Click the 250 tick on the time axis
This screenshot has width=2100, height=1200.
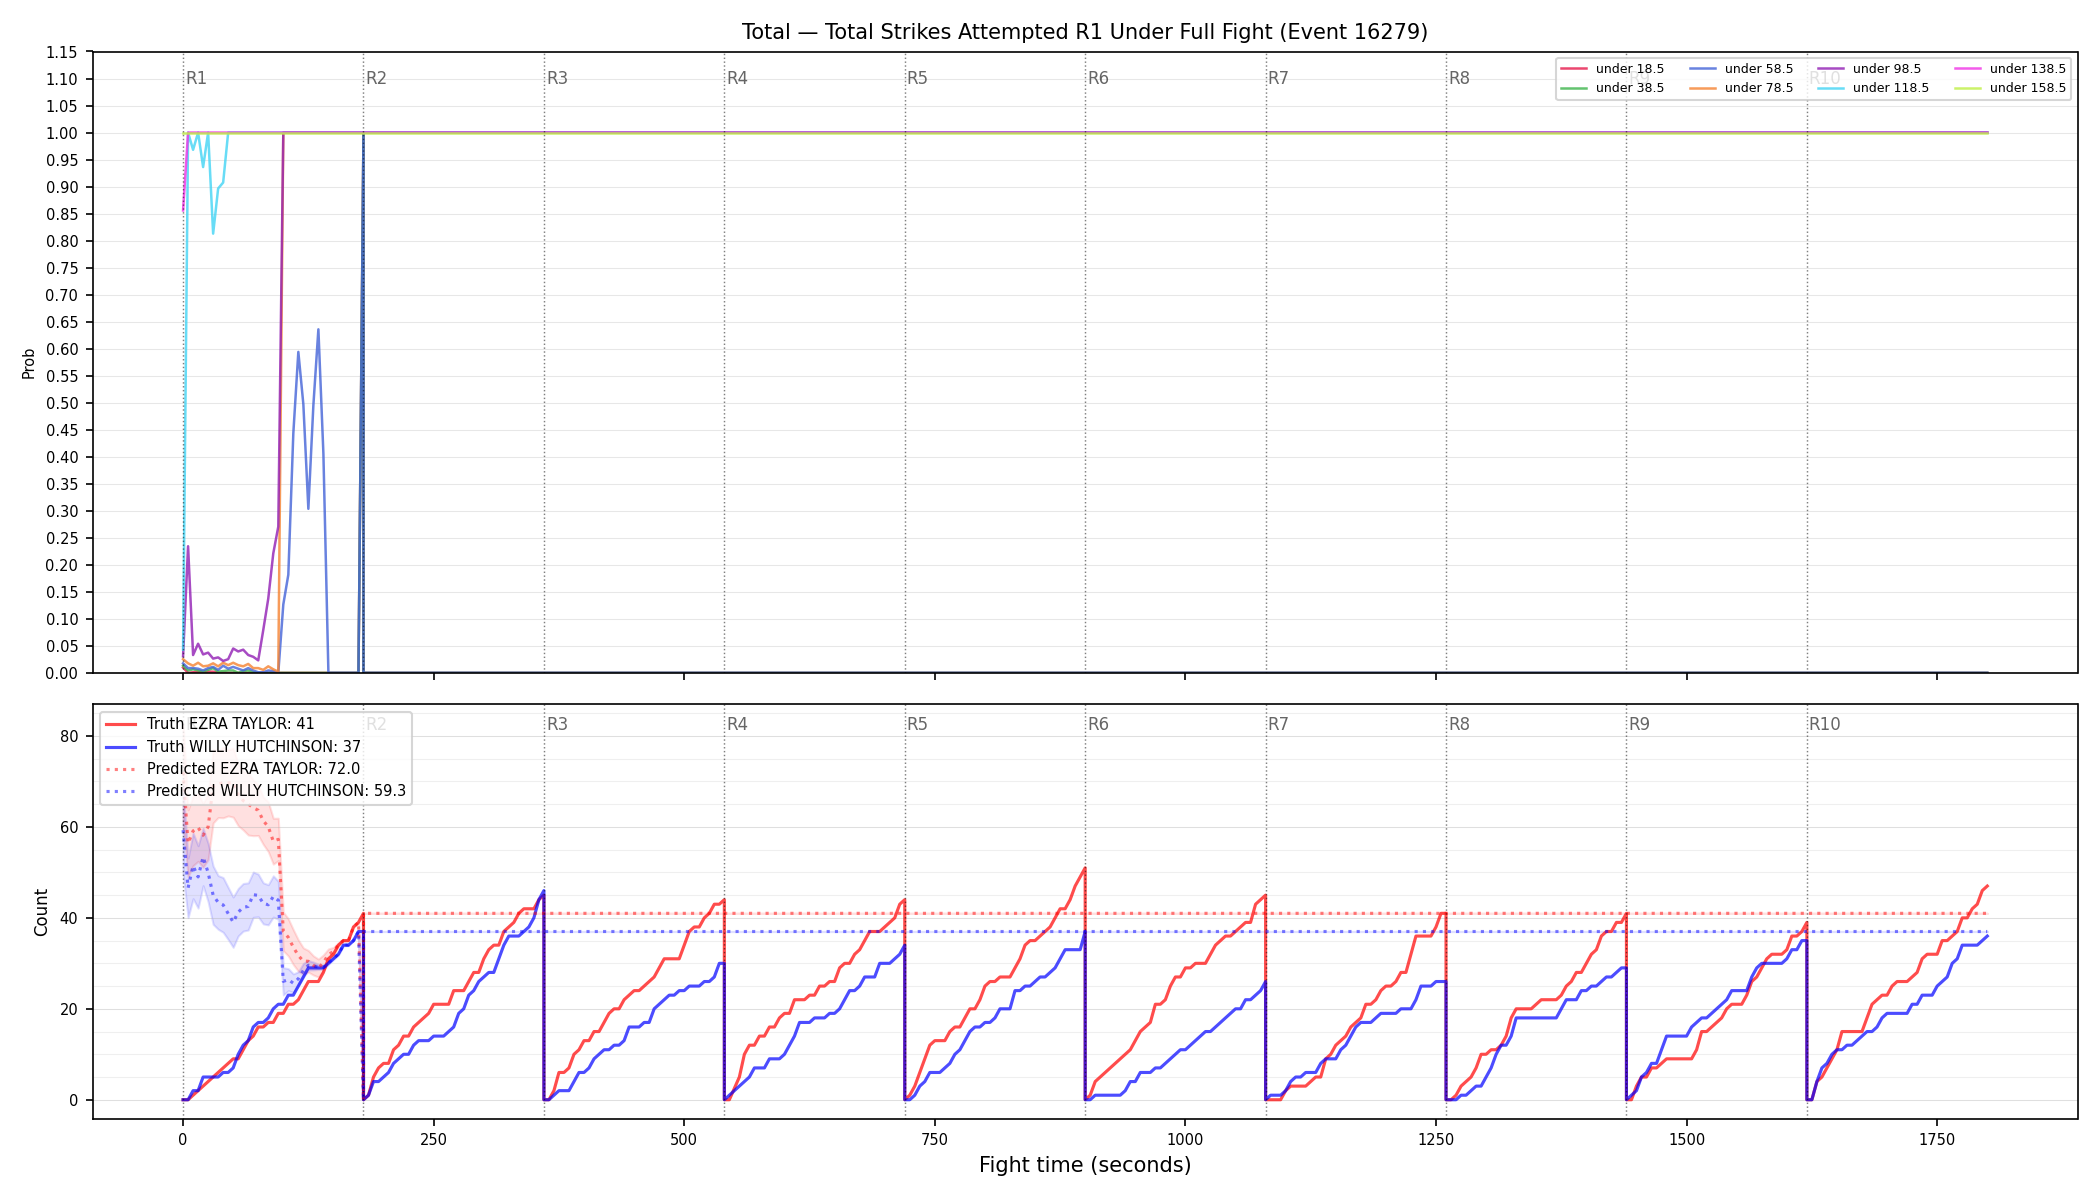coord(433,1139)
